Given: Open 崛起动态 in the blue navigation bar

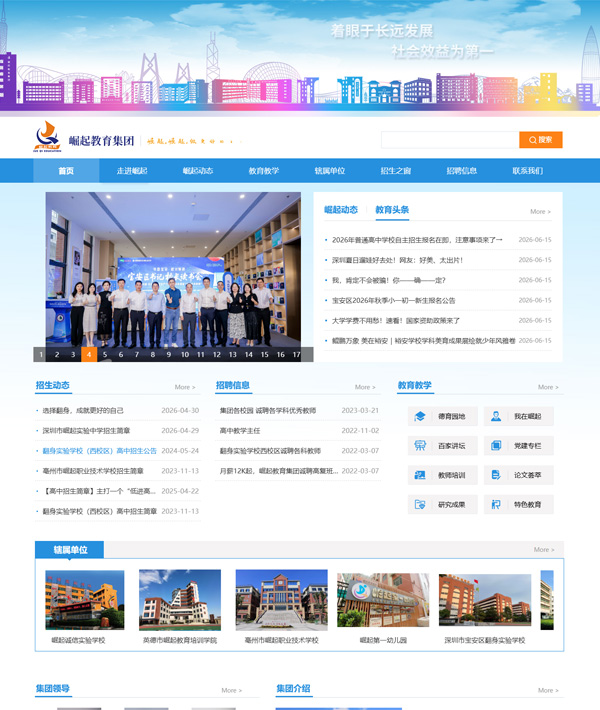Looking at the screenshot, I should (198, 171).
